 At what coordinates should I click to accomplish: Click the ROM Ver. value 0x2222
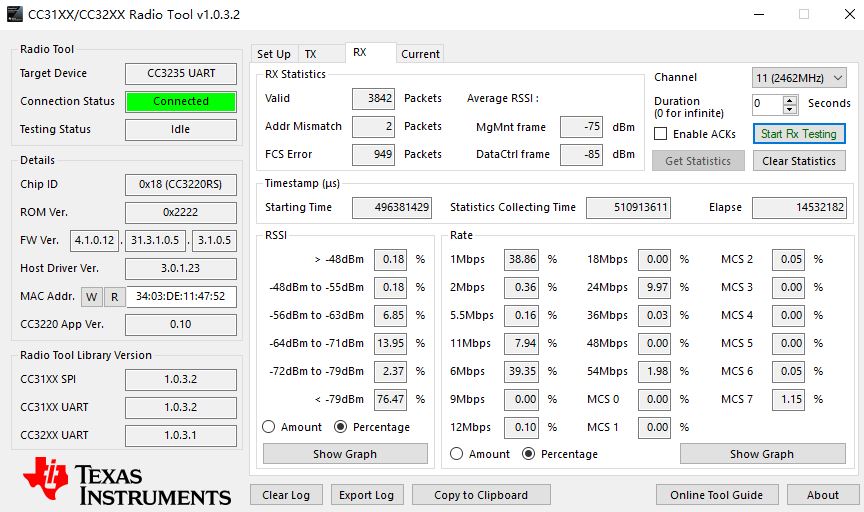point(181,213)
